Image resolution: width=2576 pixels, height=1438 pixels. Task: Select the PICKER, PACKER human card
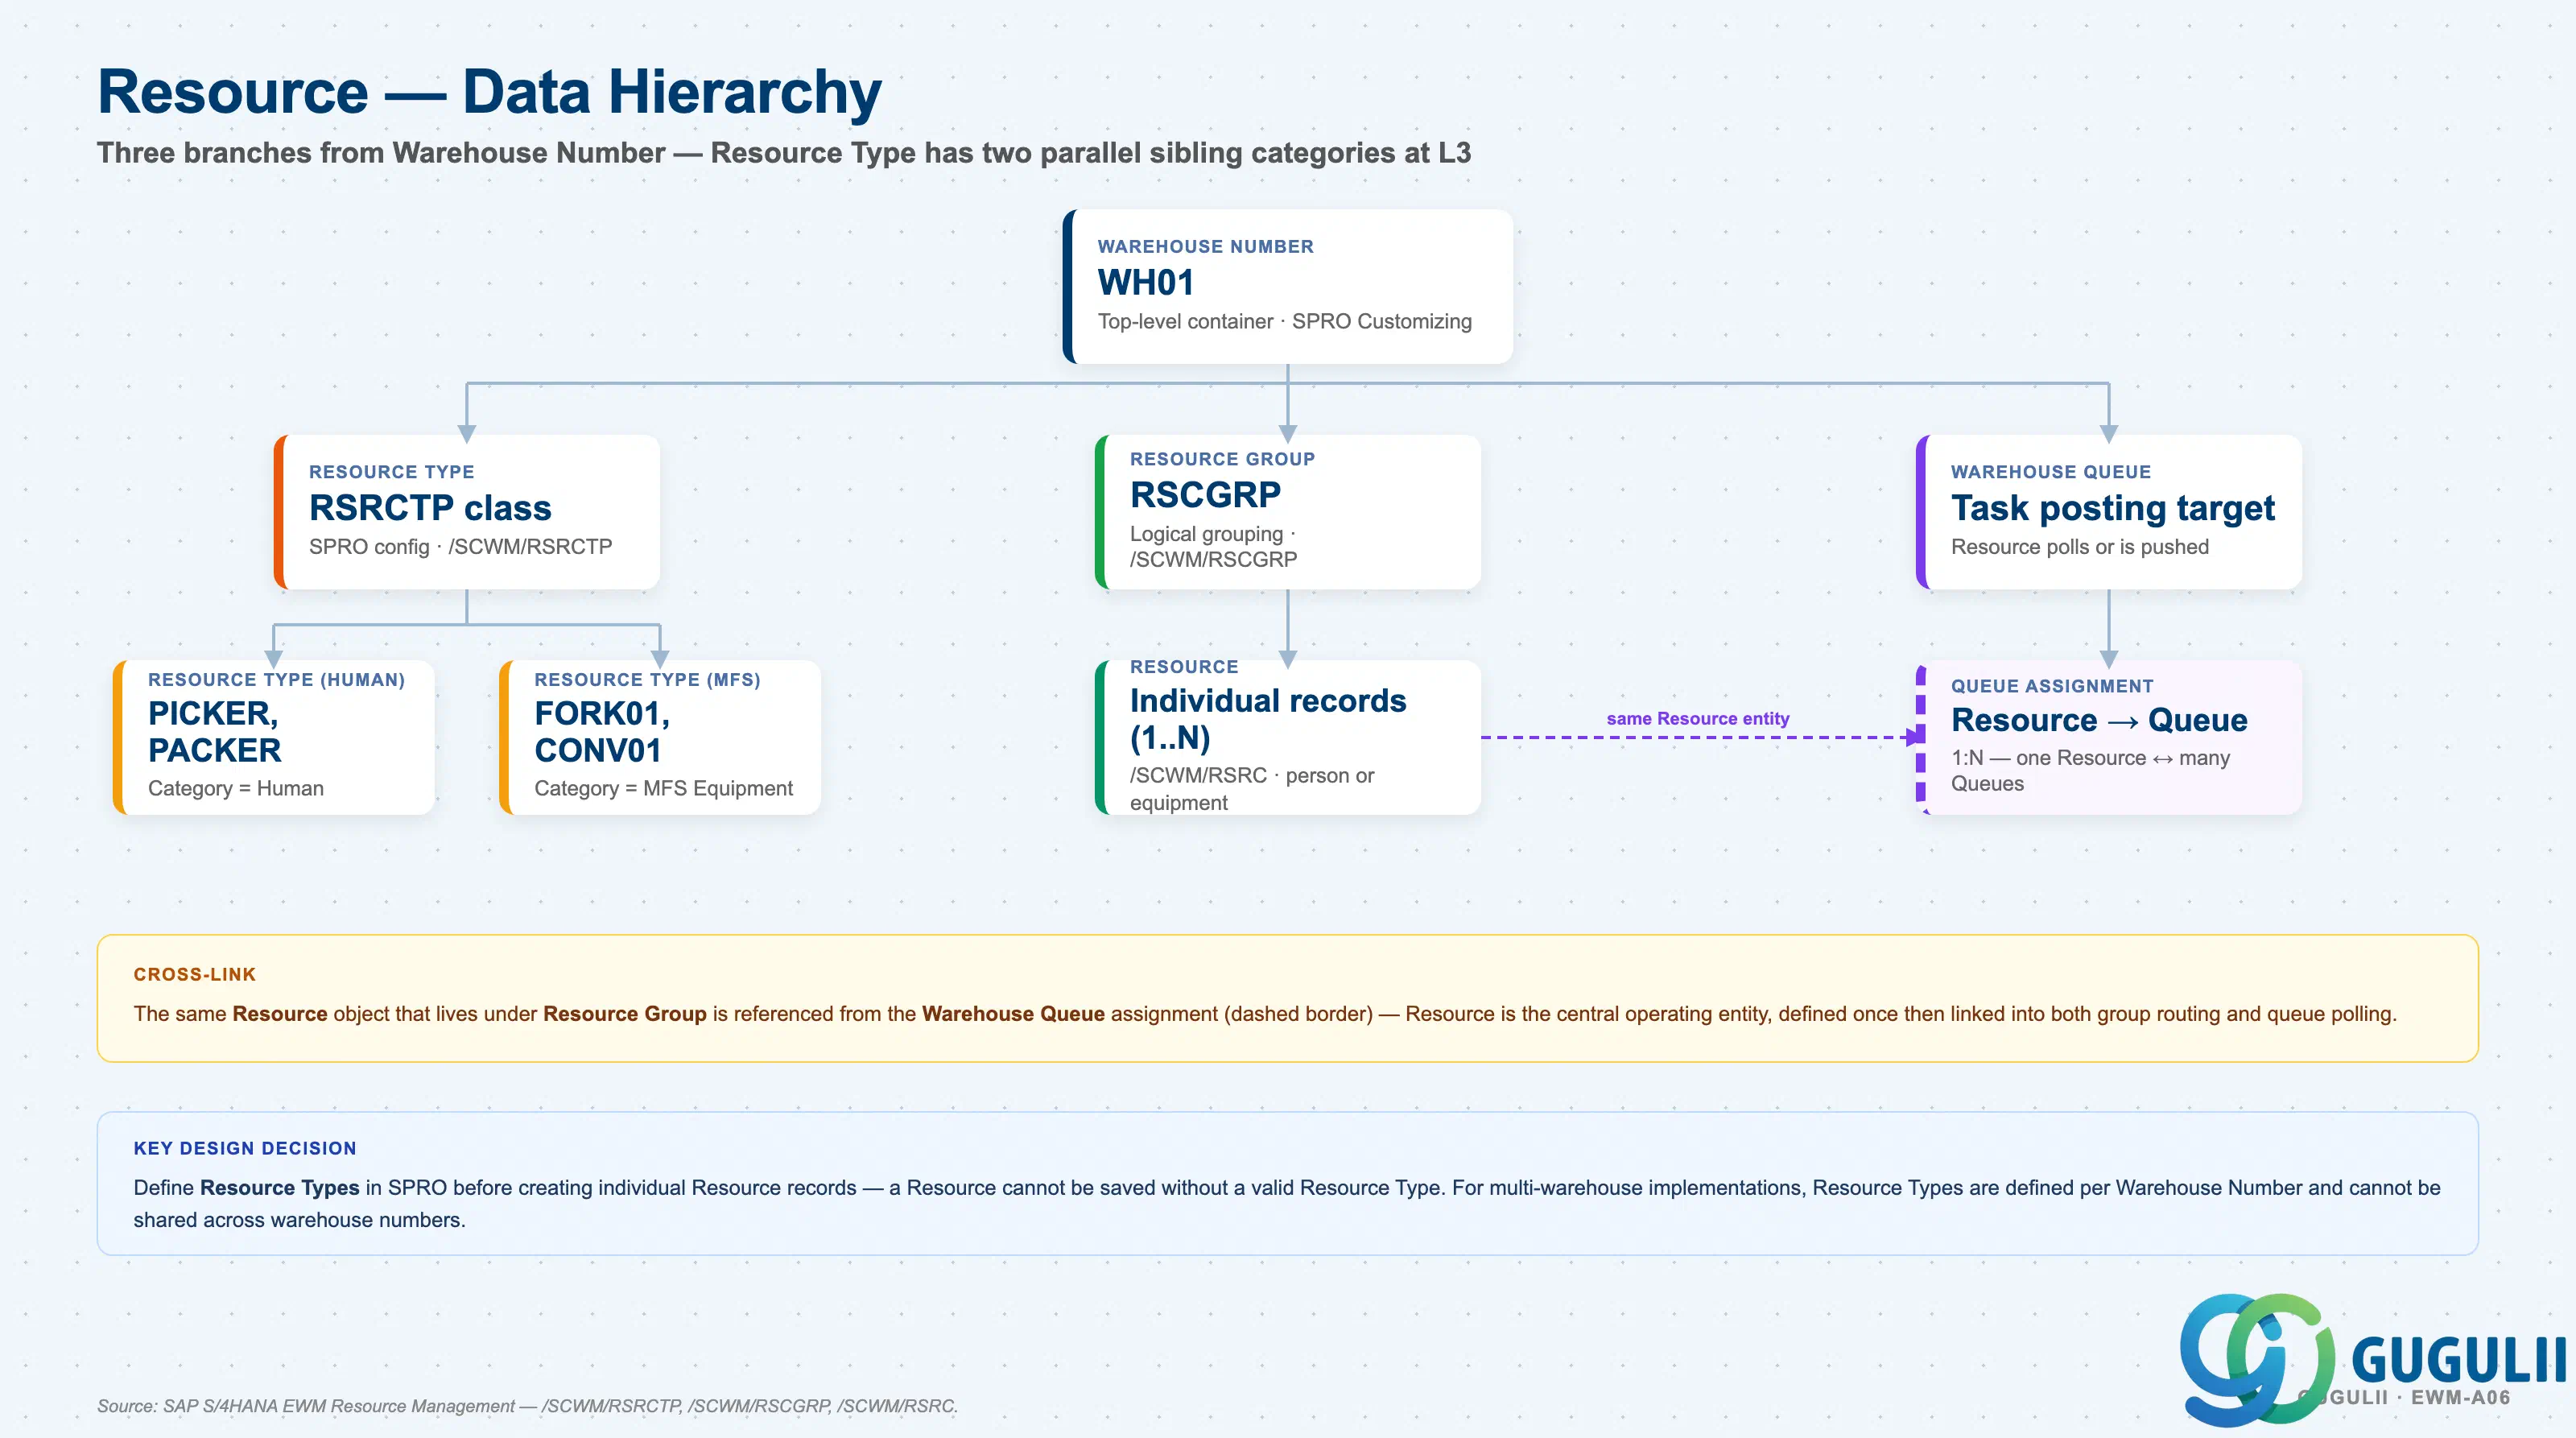(274, 737)
